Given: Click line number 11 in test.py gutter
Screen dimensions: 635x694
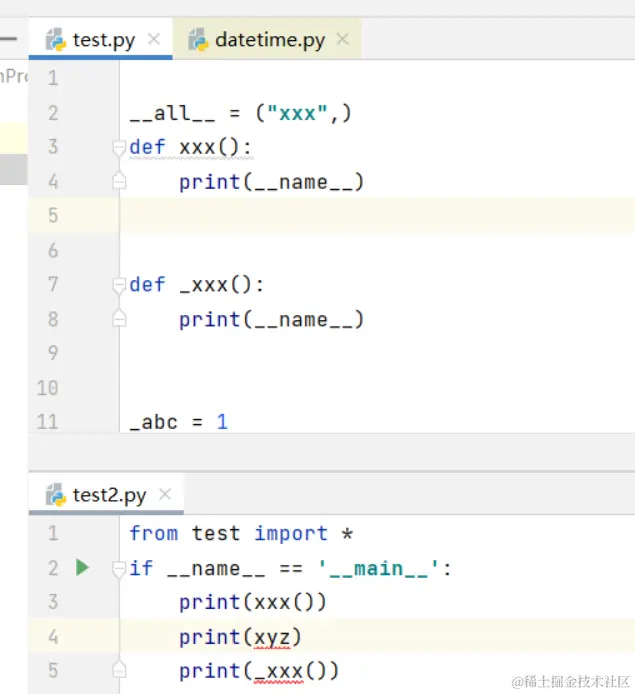Looking at the screenshot, I should (47, 422).
